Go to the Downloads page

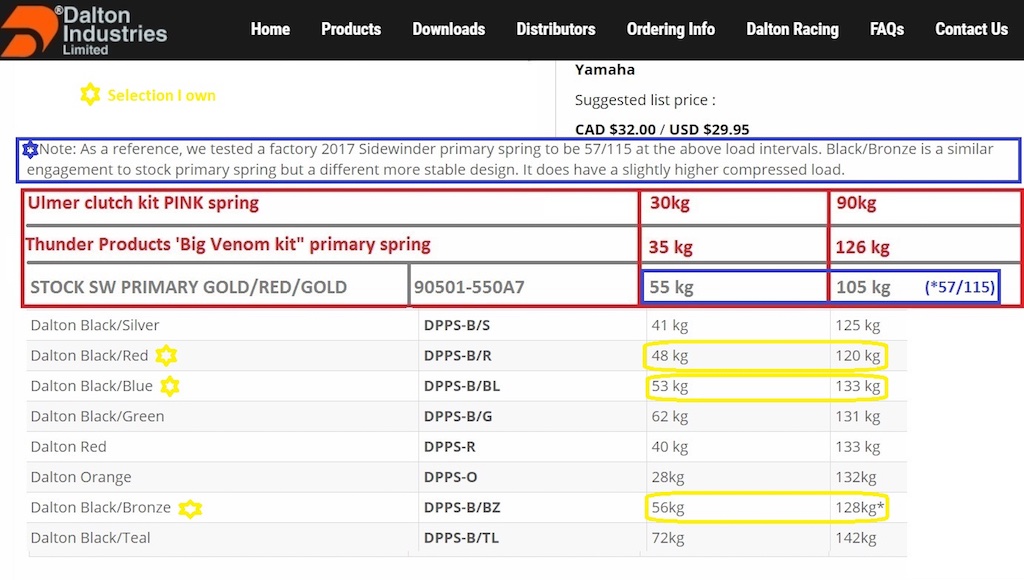coord(449,29)
